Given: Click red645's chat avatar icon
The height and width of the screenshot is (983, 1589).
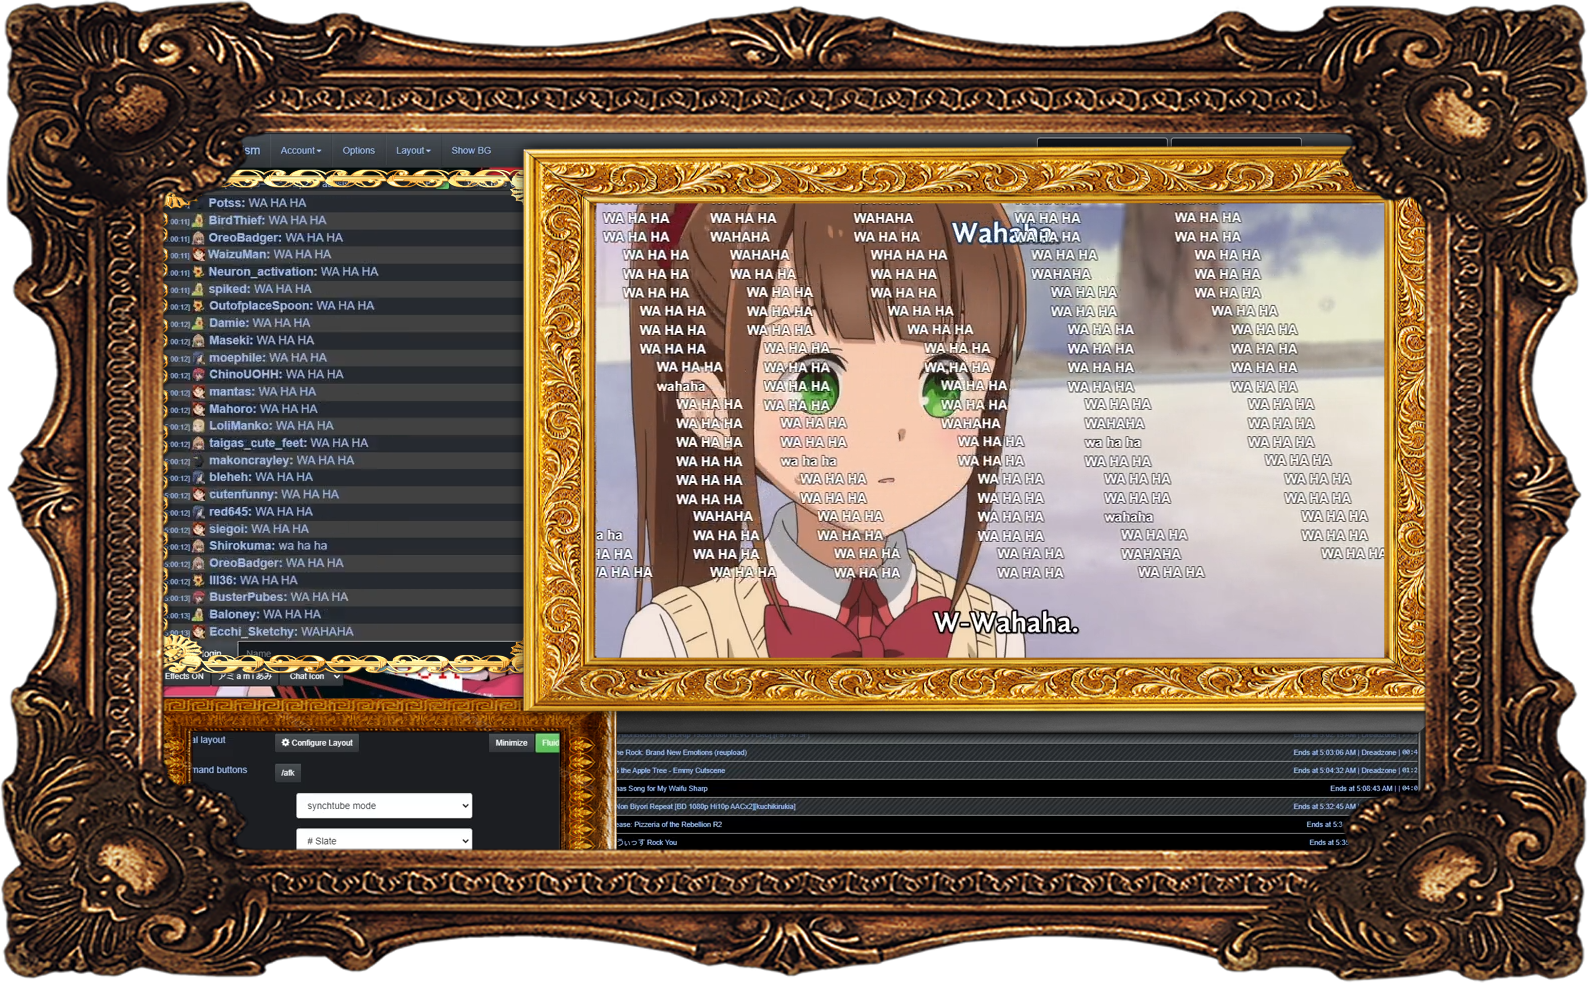Looking at the screenshot, I should point(198,512).
